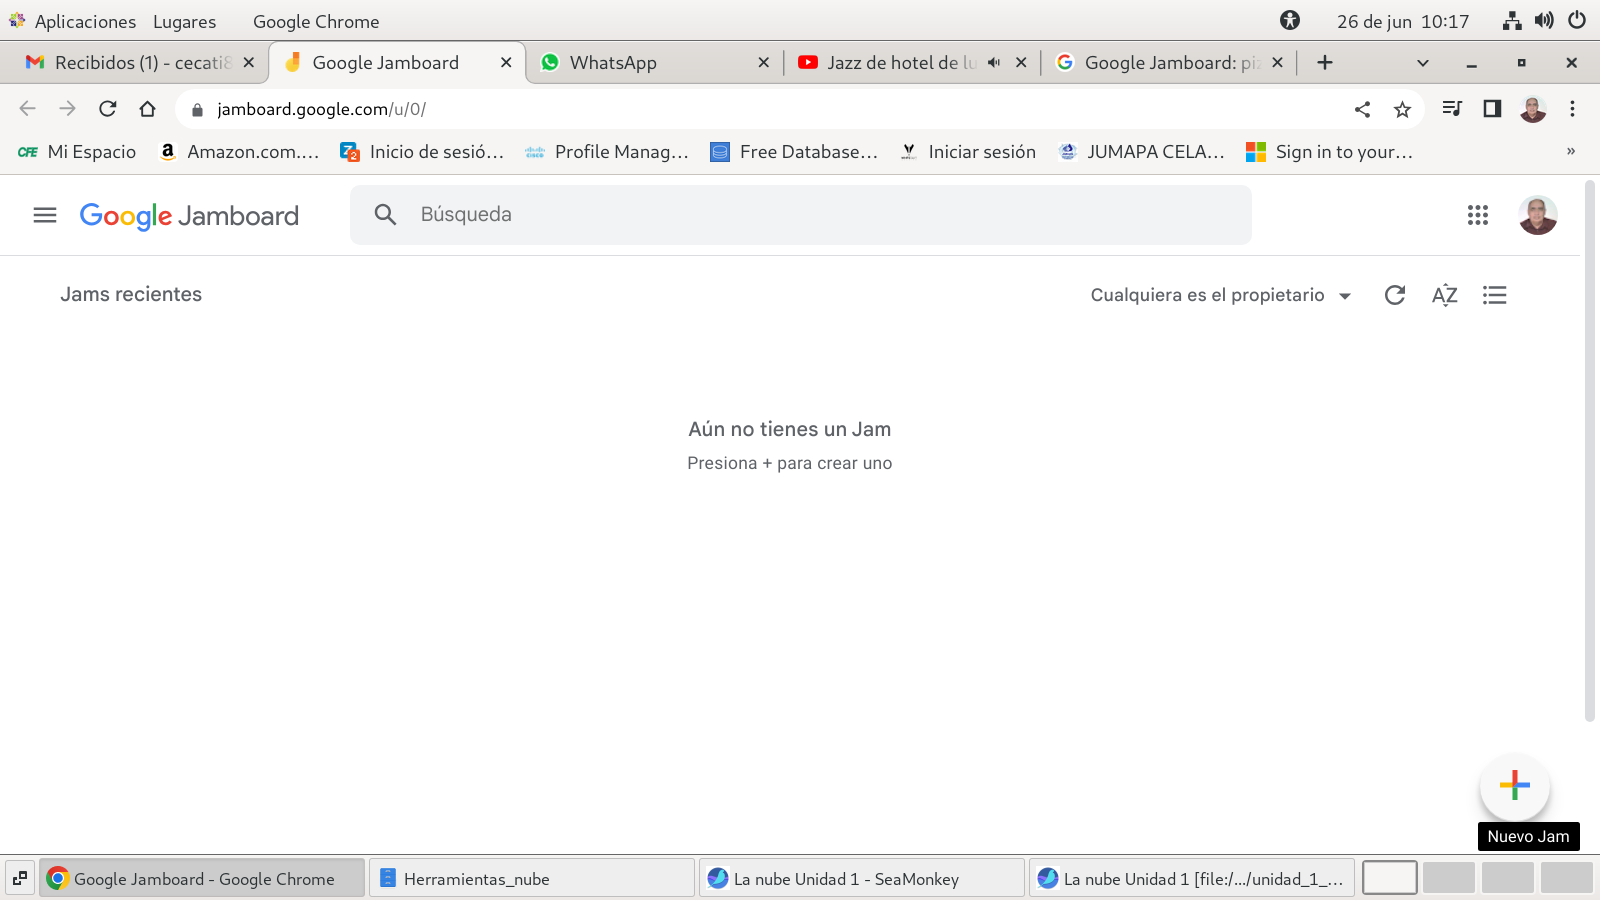The width and height of the screenshot is (1600, 900).
Task: Expand the Chrome tab search chevron
Action: click(x=1422, y=63)
